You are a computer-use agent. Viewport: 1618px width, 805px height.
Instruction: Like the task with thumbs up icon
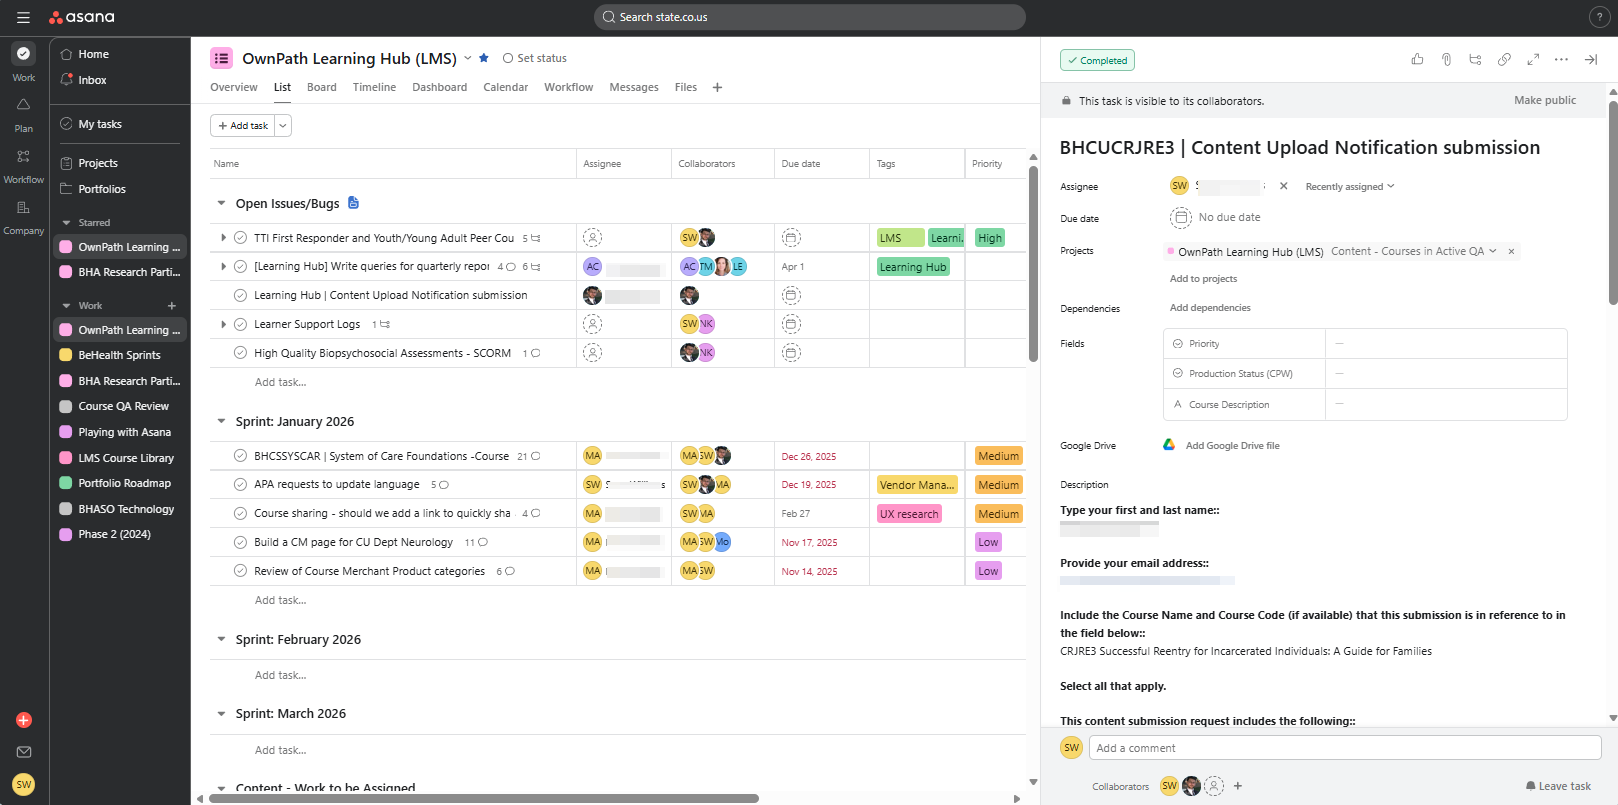(x=1417, y=60)
